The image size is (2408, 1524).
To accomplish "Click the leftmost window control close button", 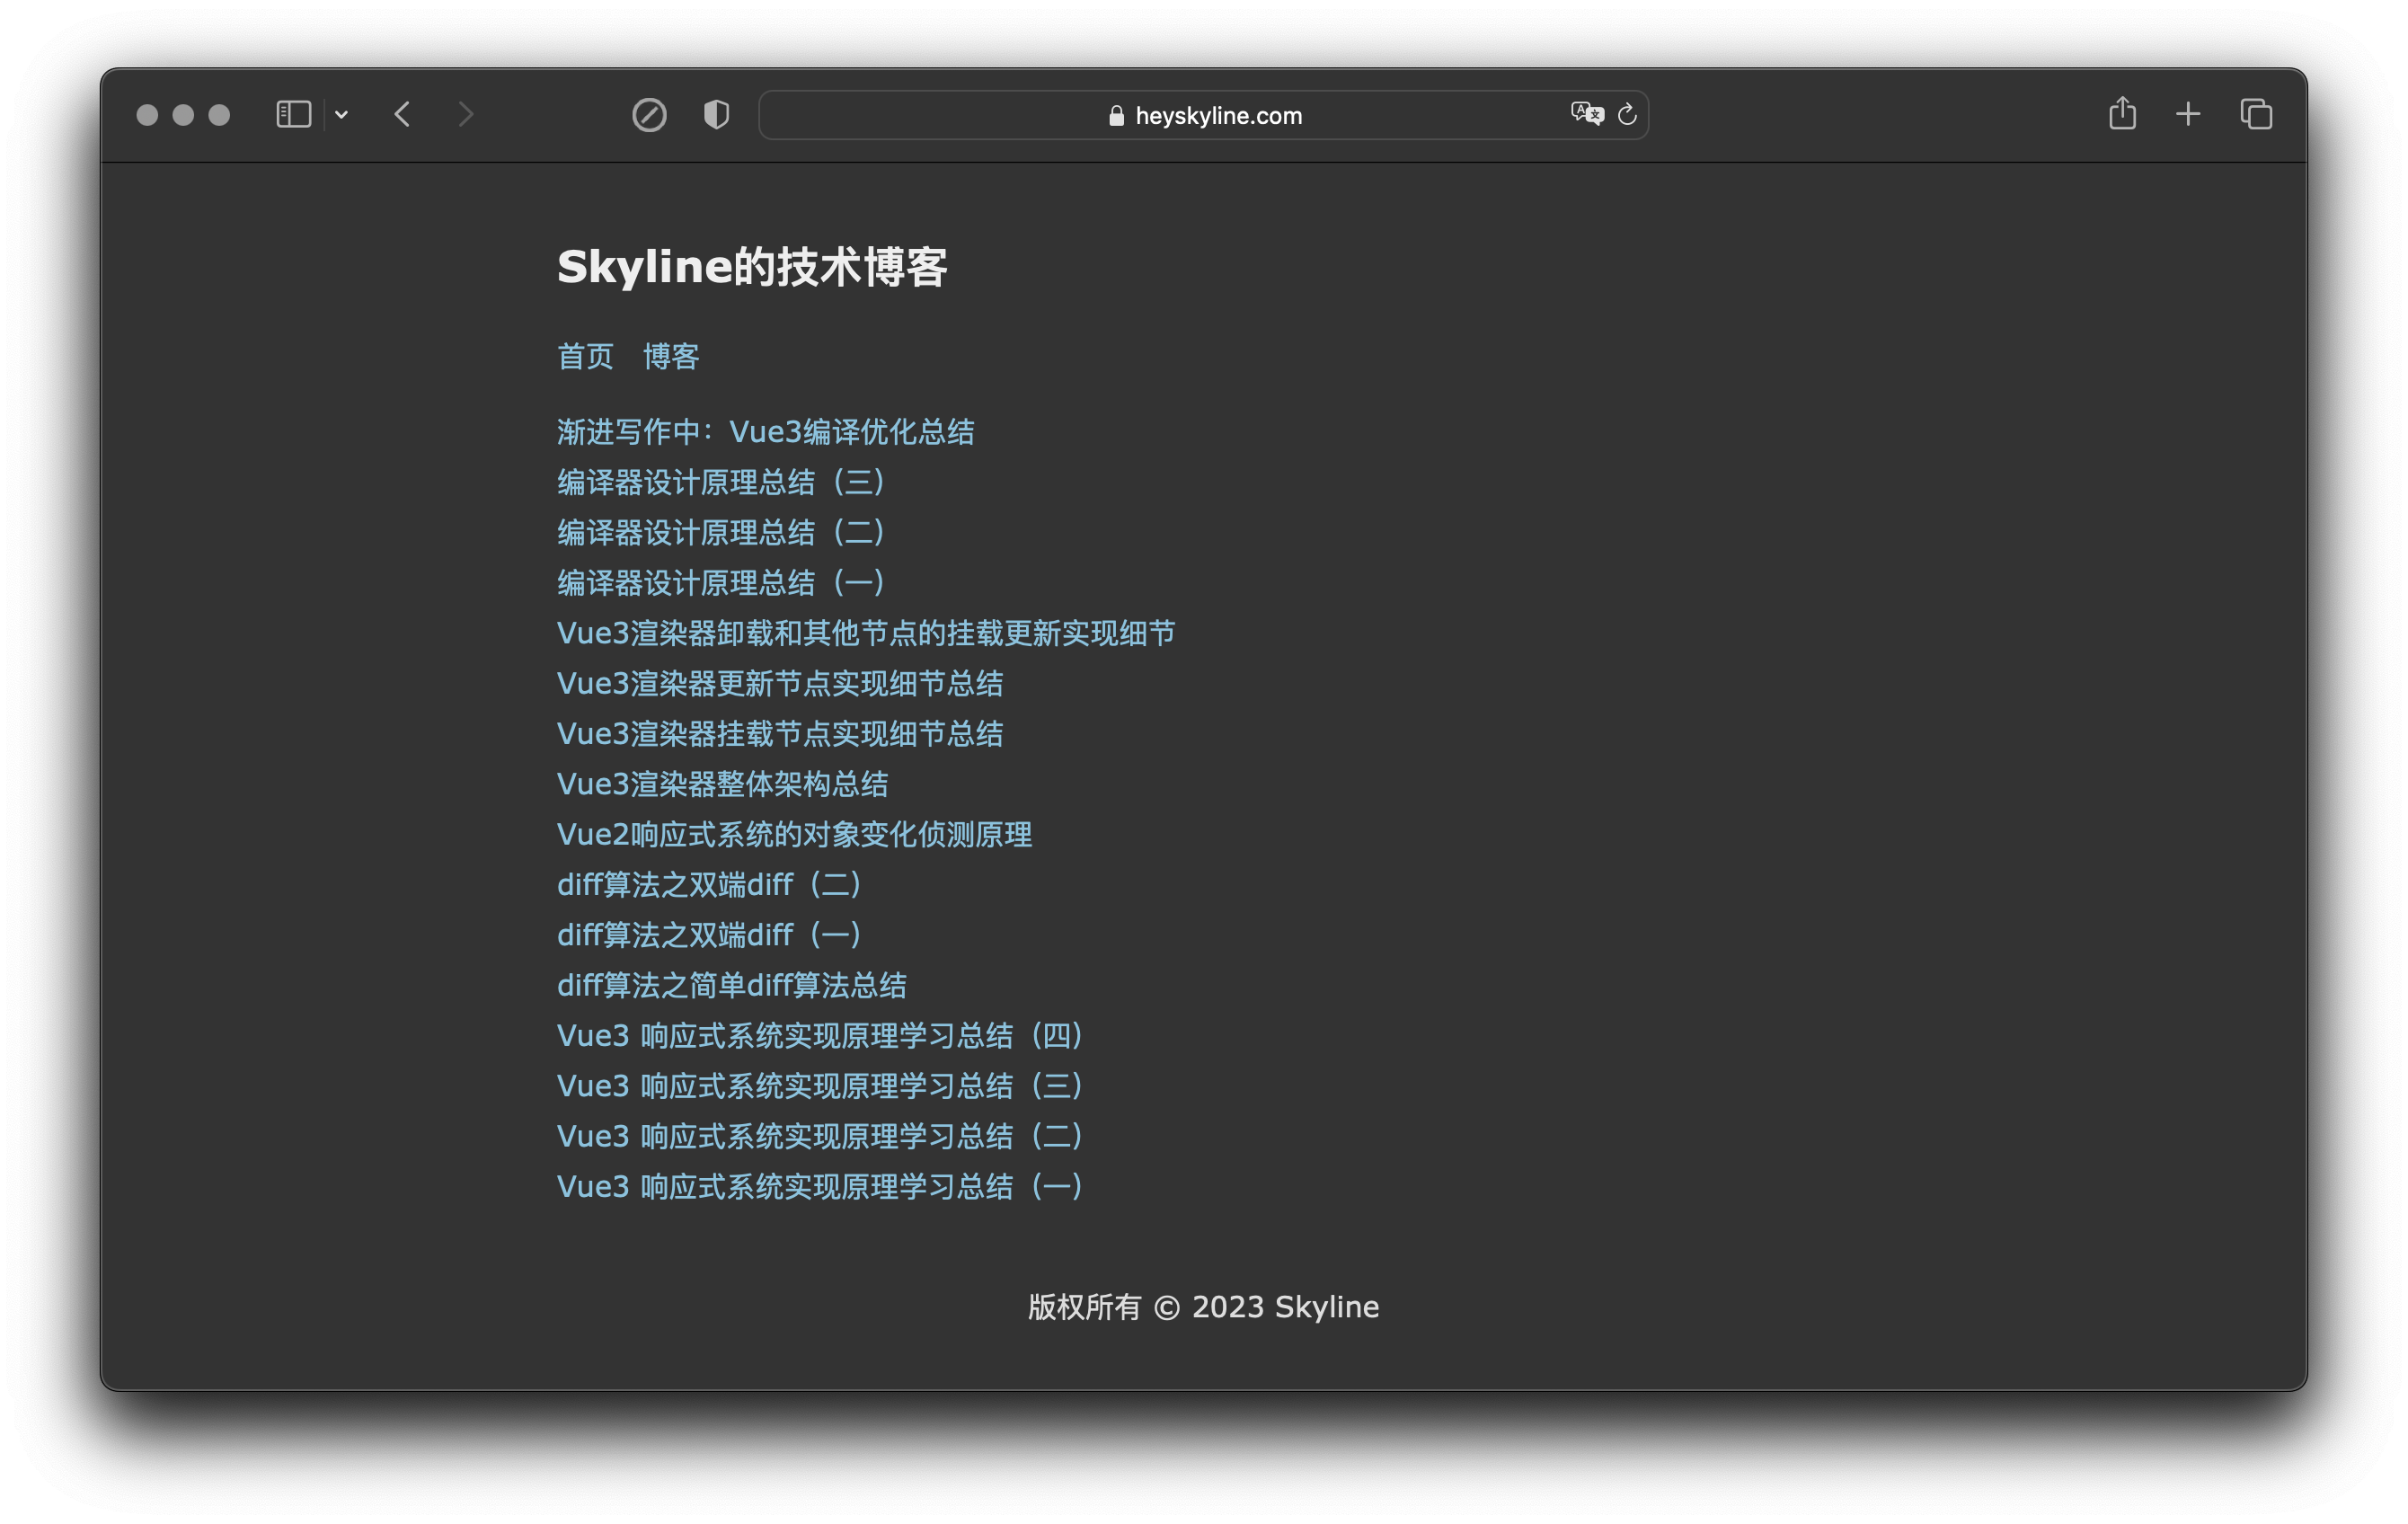I will 147,115.
